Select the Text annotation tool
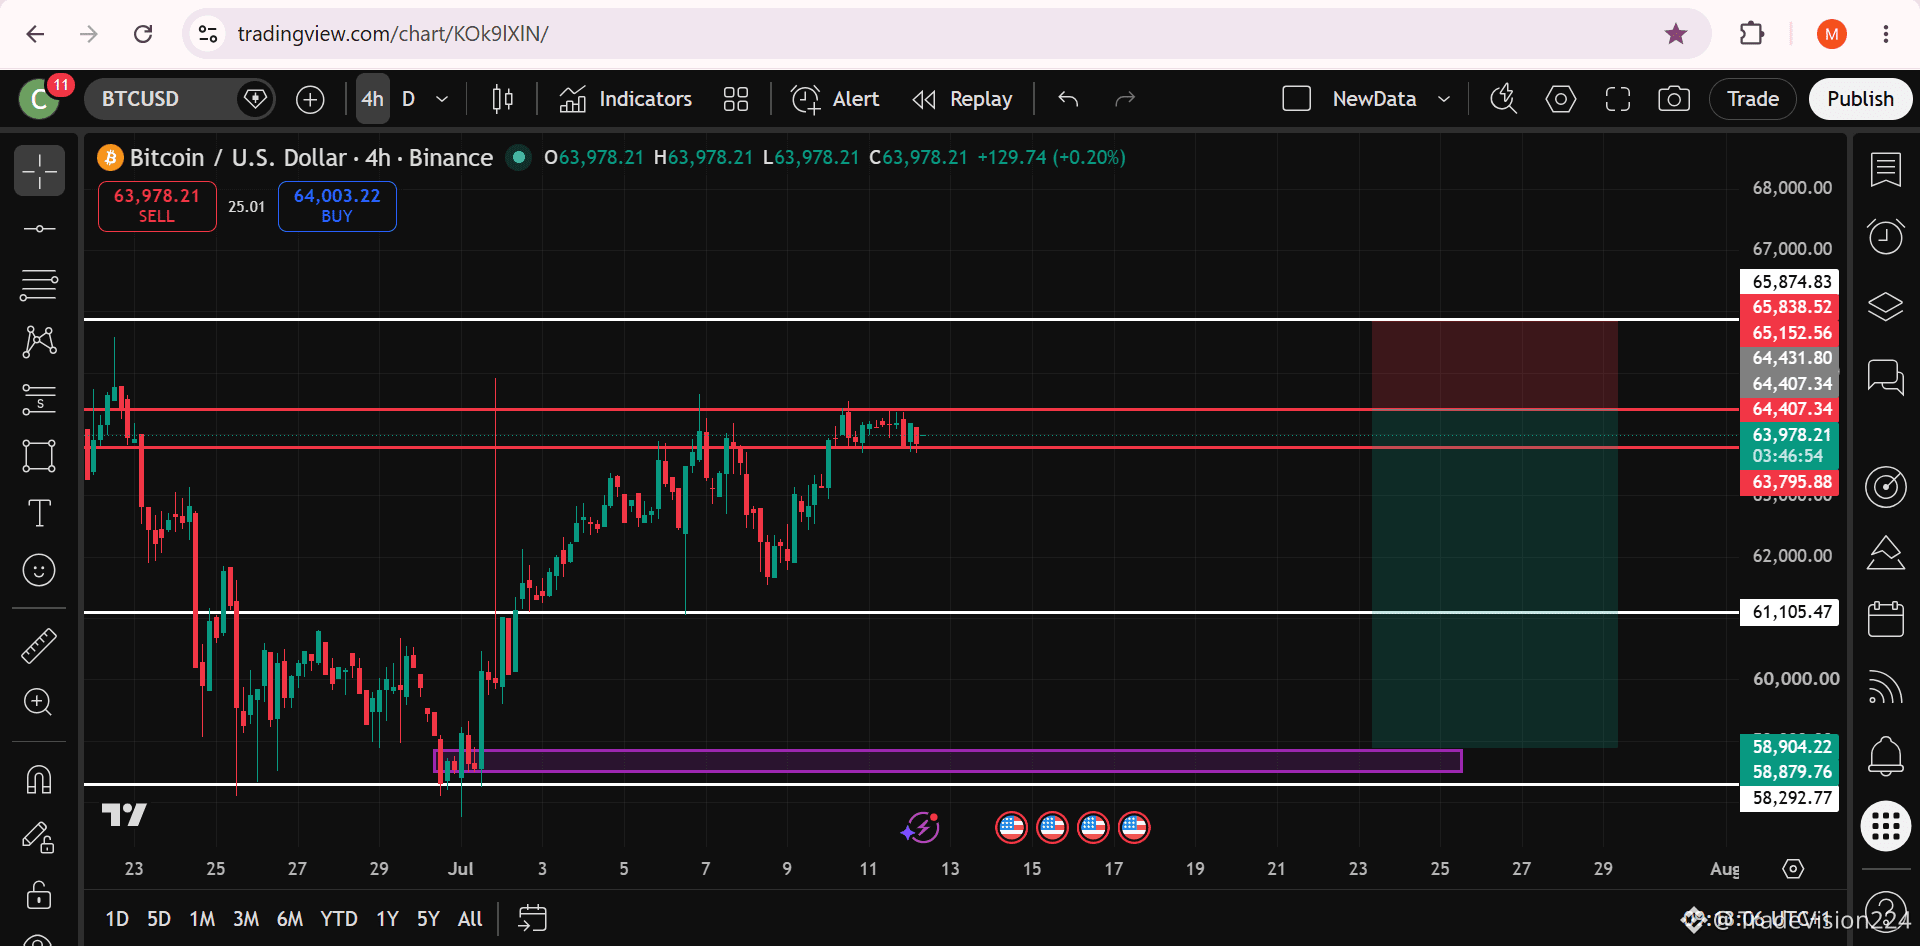This screenshot has width=1920, height=946. click(39, 513)
